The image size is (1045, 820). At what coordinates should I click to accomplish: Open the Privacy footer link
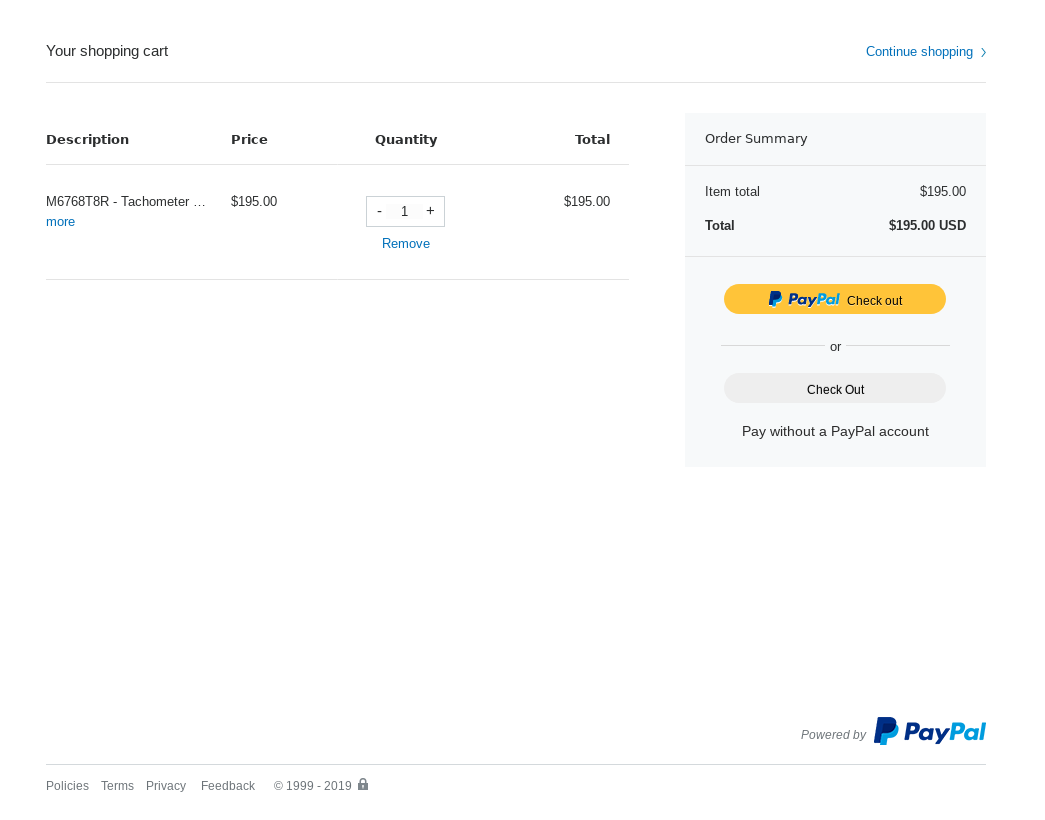(166, 786)
